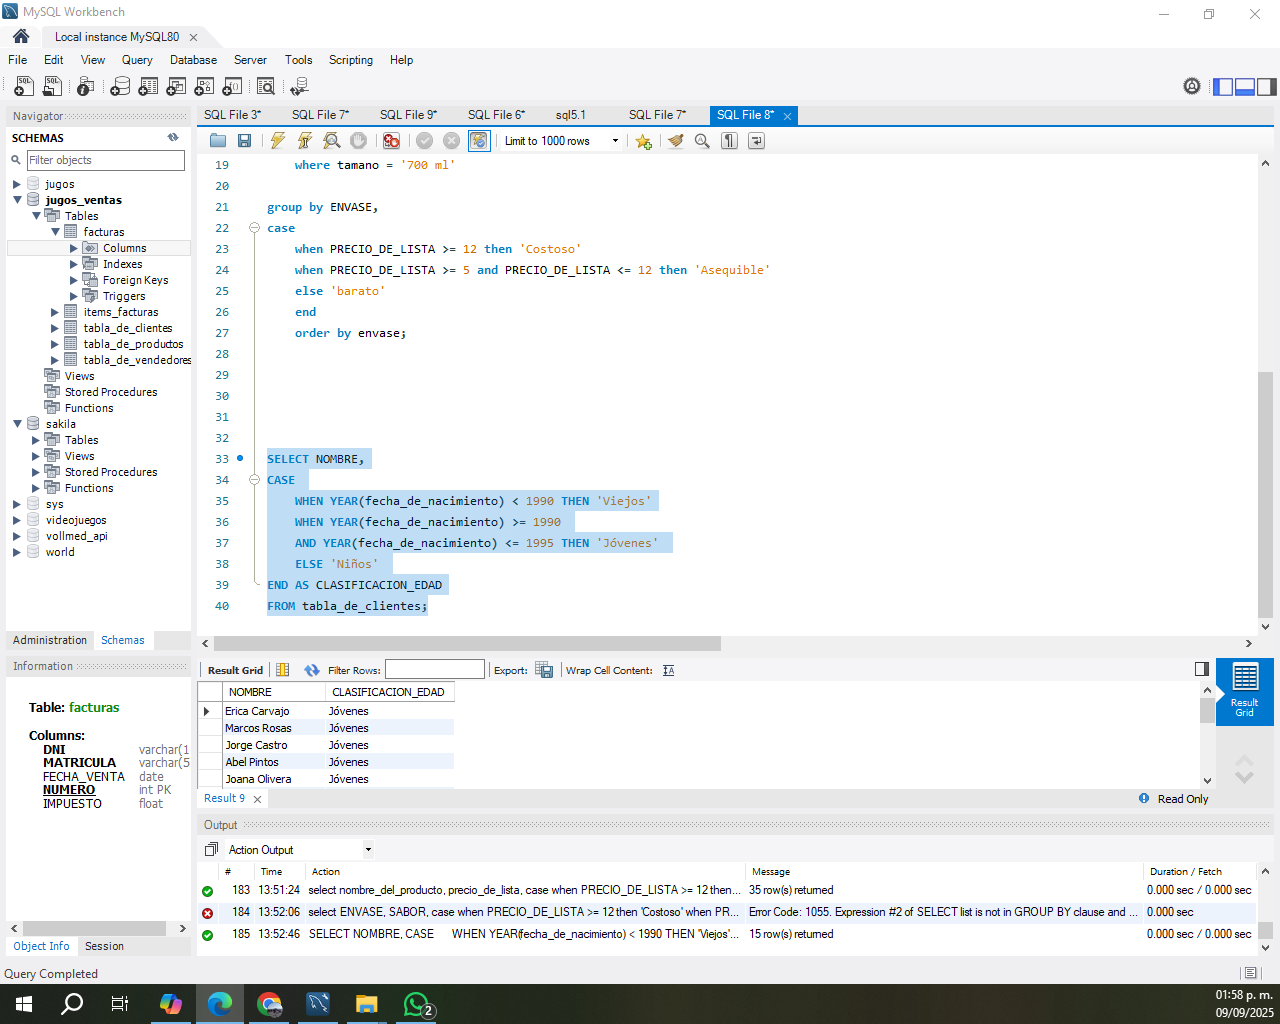The height and width of the screenshot is (1024, 1280).
Task: Create a new SQL tab for queries
Action: click(23, 87)
